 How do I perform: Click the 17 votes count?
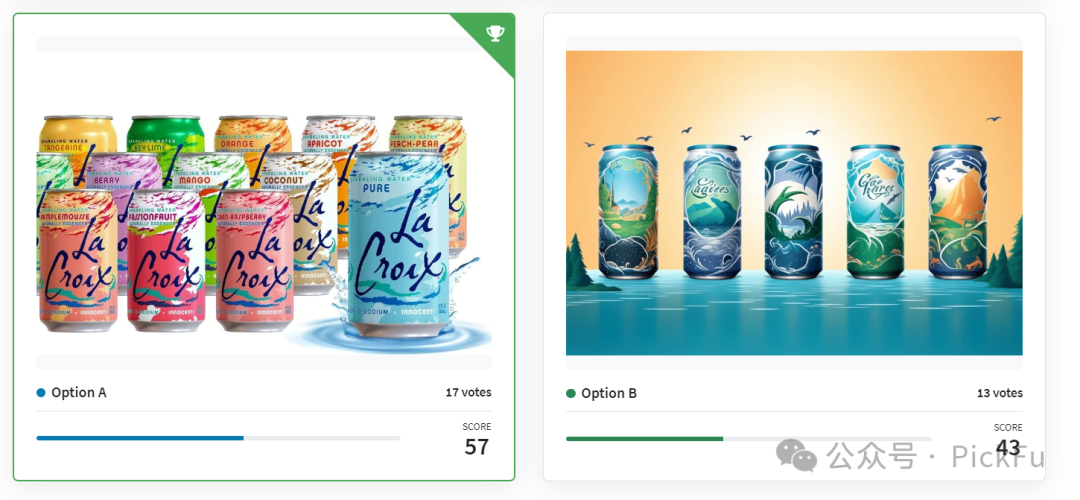point(468,393)
